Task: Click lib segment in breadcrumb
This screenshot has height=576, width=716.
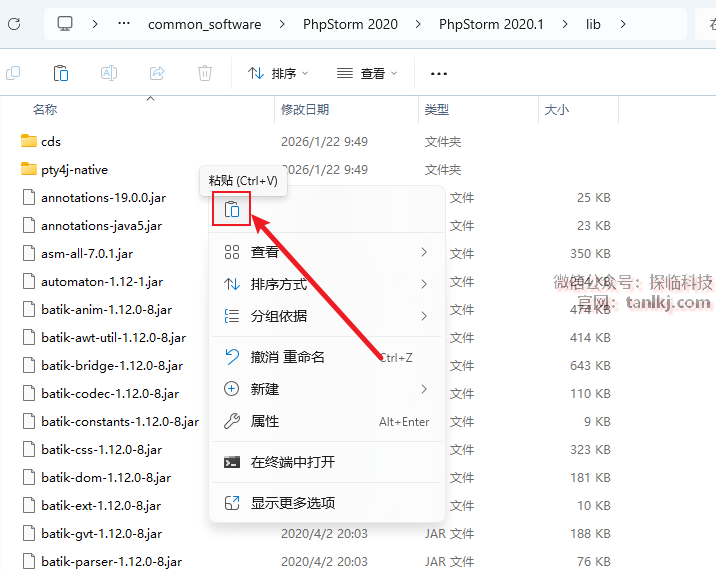Action: tap(593, 24)
